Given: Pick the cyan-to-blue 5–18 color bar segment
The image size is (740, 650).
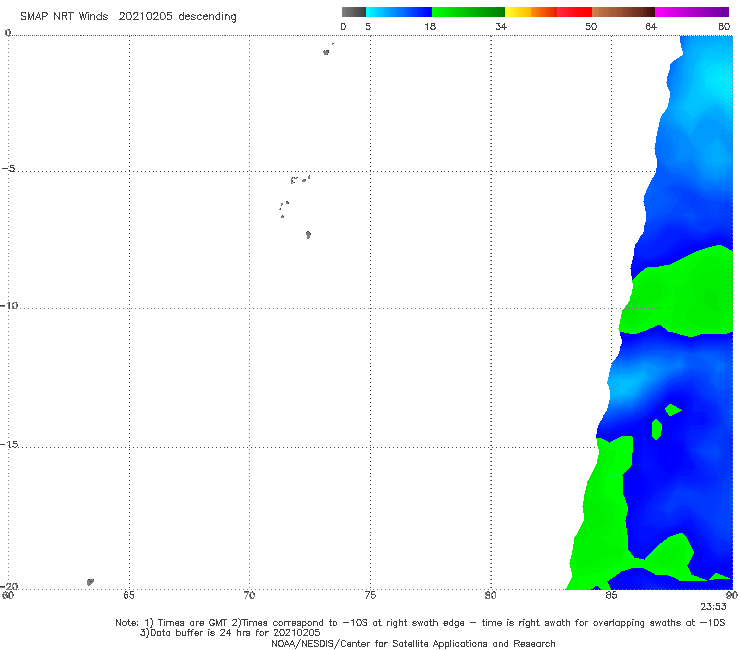Looking at the screenshot, I should (399, 12).
